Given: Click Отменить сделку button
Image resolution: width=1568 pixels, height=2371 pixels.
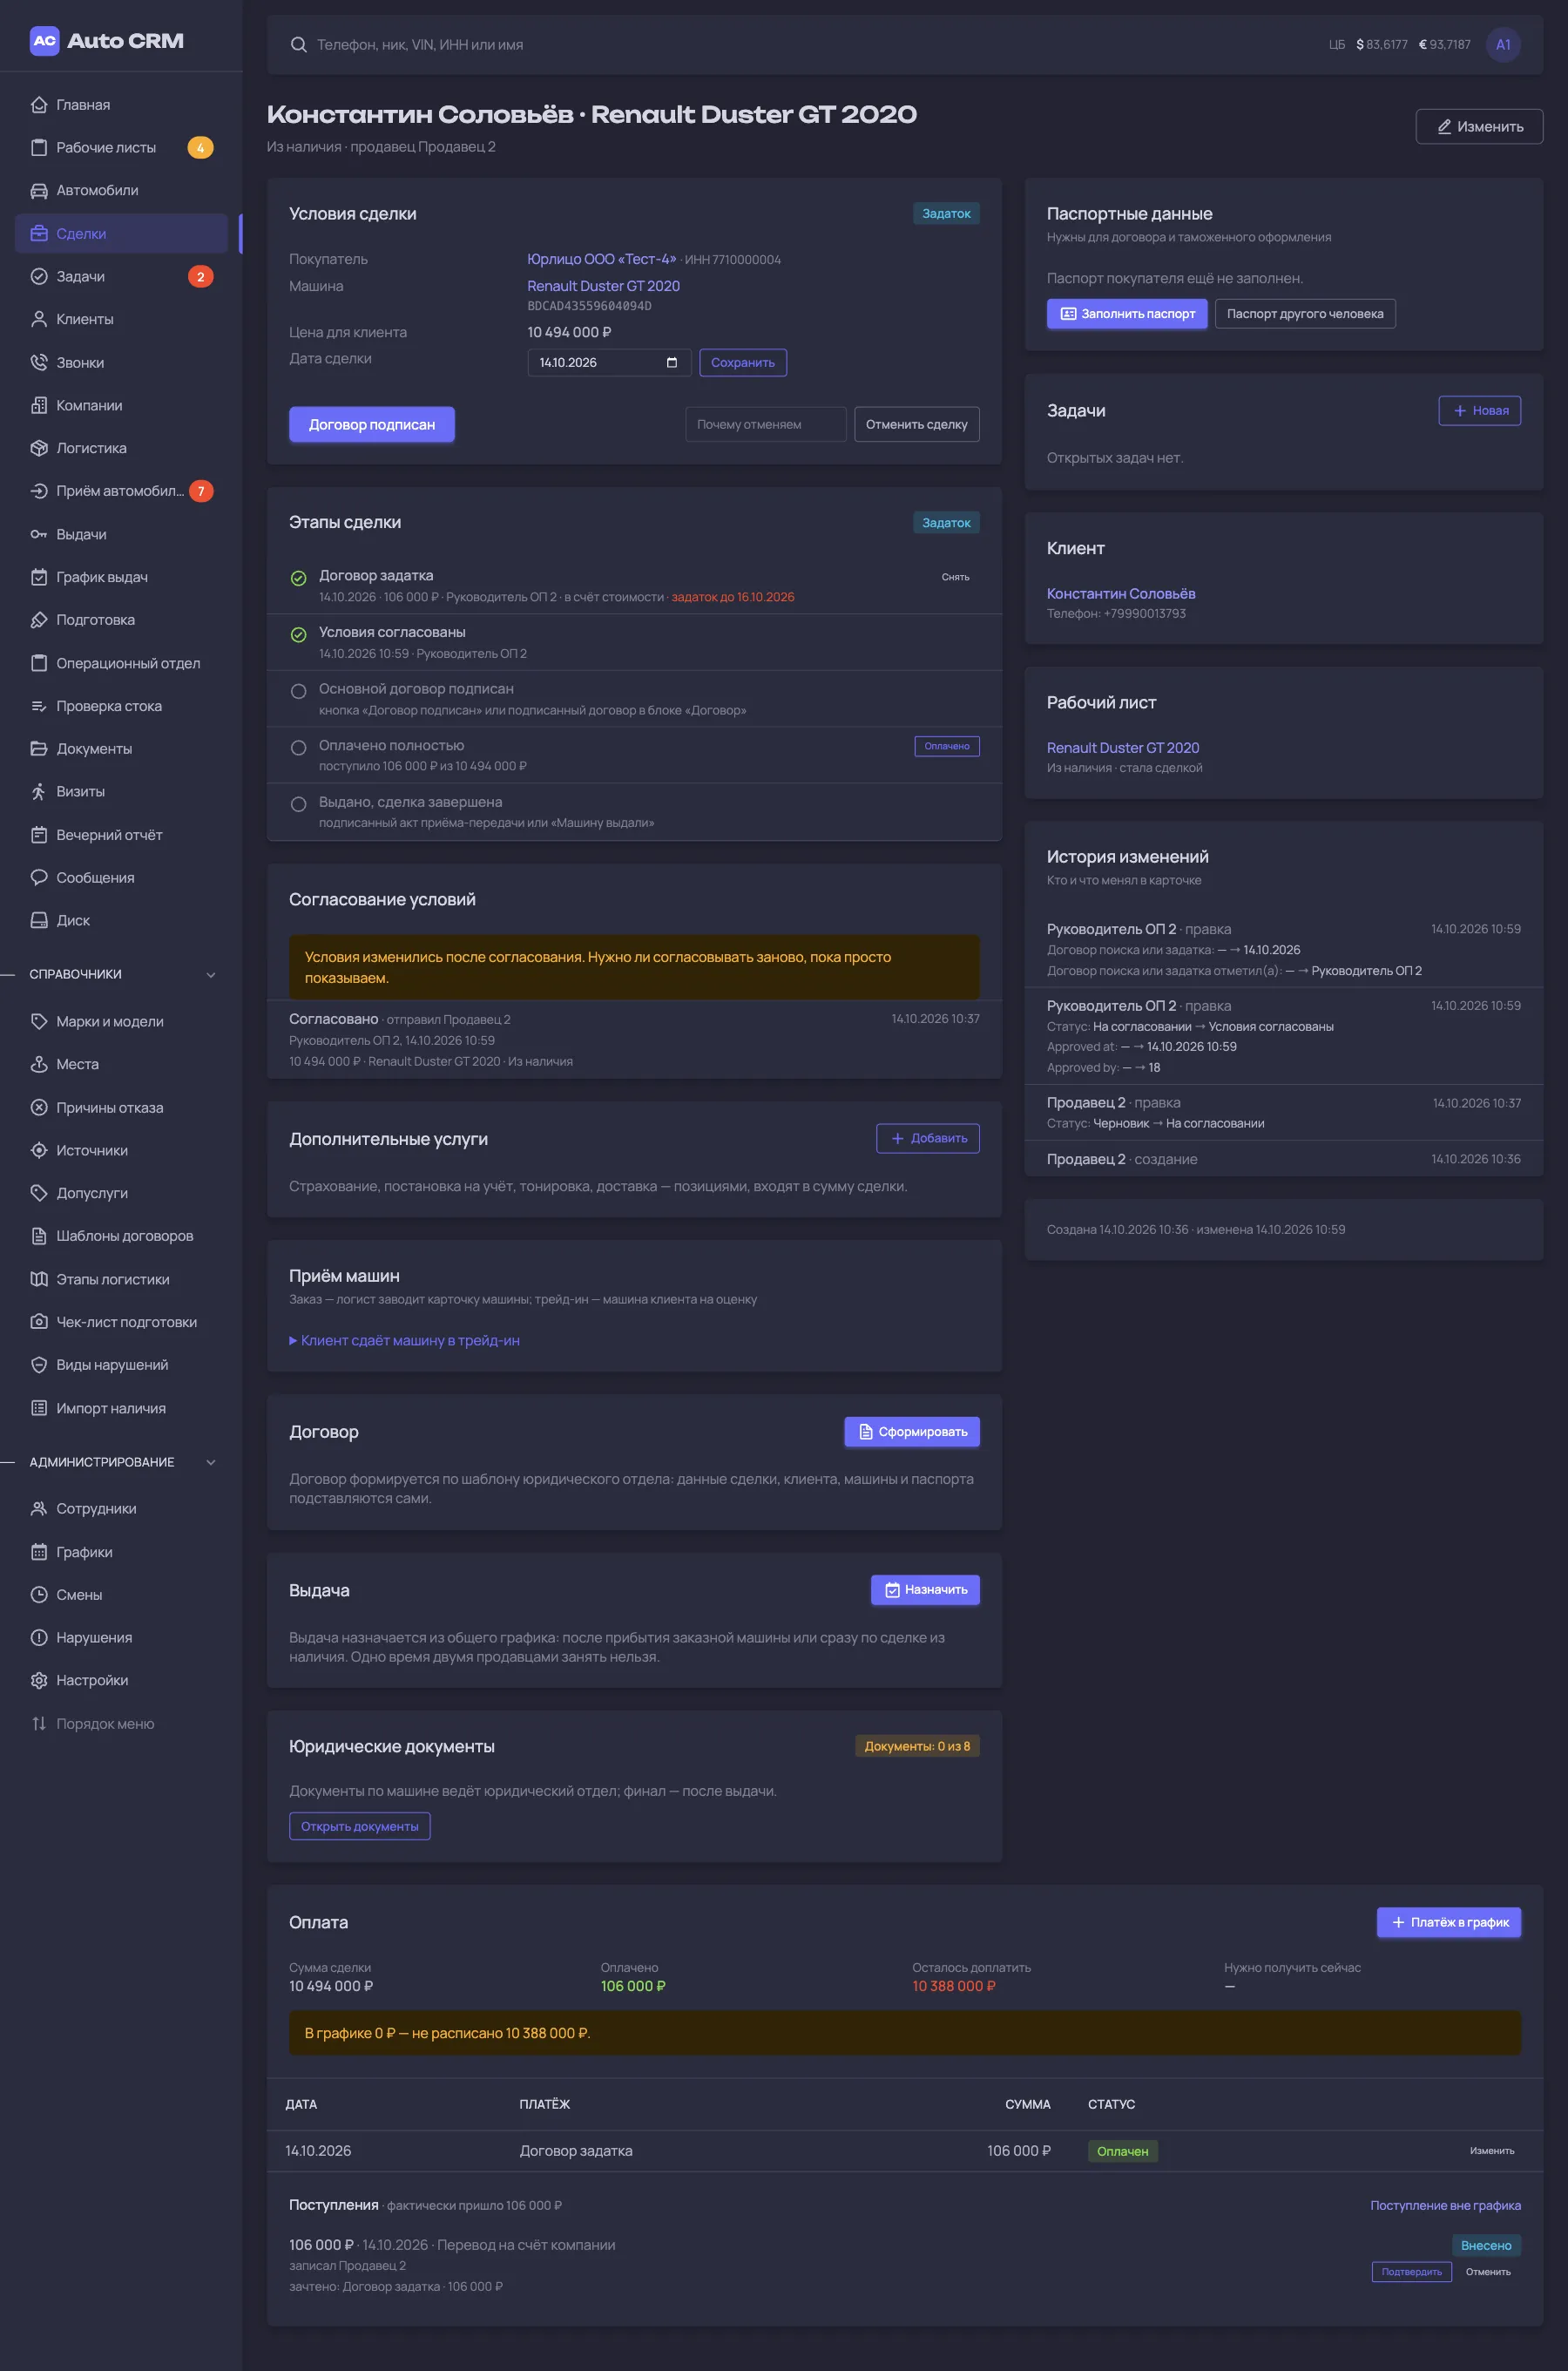Looking at the screenshot, I should (916, 424).
